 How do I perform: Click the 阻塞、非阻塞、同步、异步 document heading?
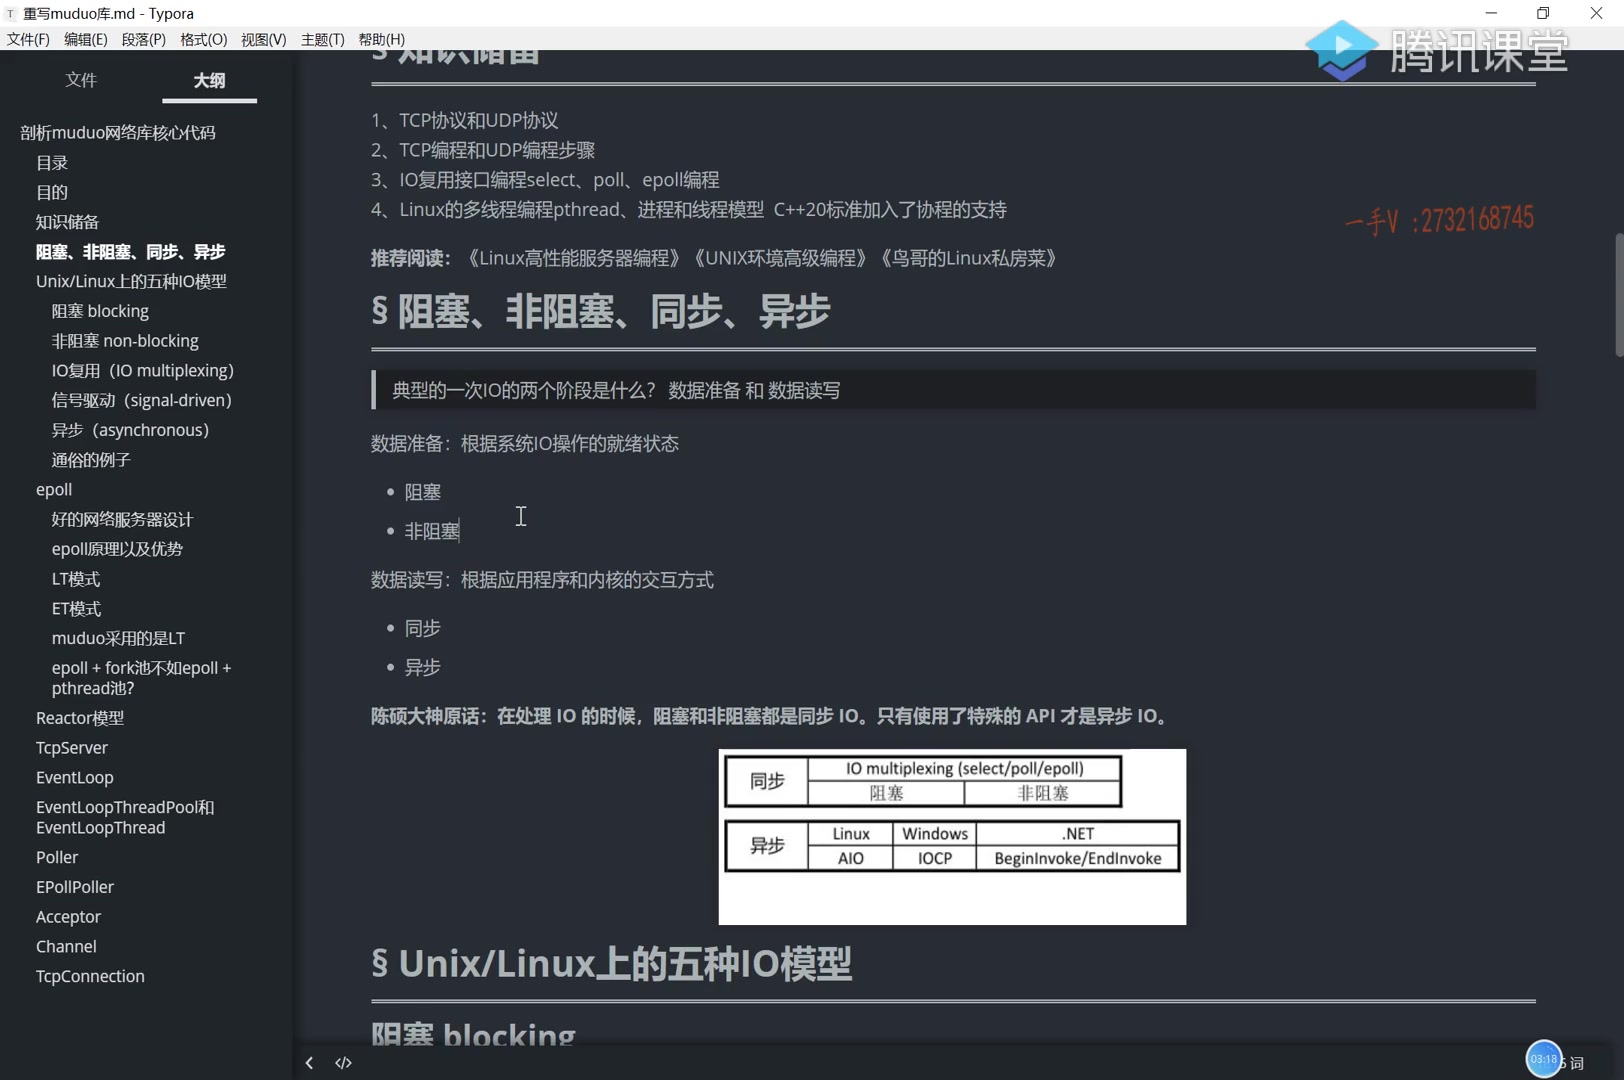point(613,311)
